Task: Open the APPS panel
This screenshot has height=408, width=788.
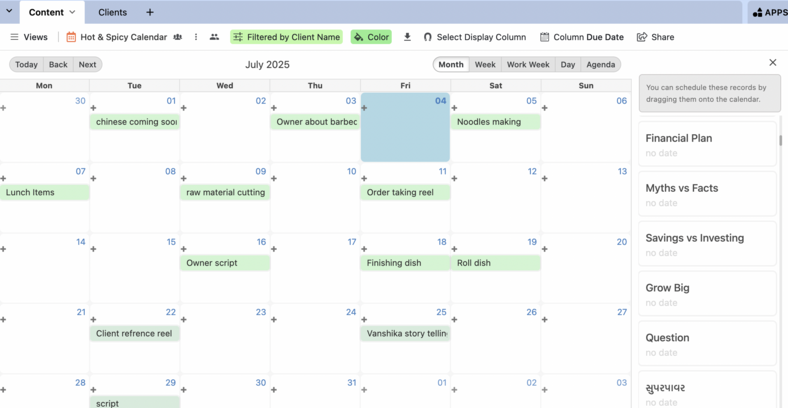Action: click(769, 12)
